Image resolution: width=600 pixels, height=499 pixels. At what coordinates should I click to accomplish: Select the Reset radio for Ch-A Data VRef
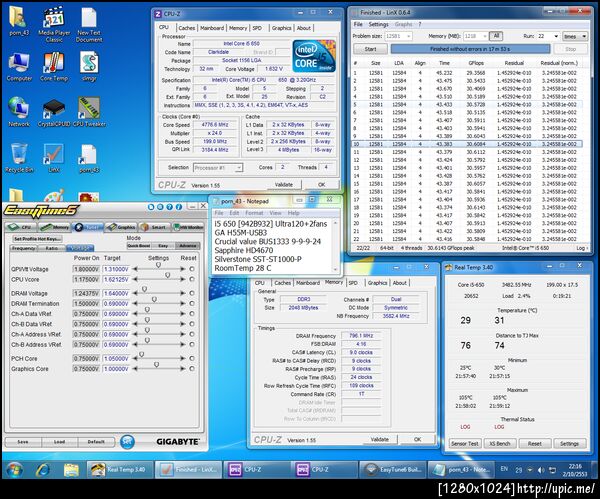click(192, 314)
